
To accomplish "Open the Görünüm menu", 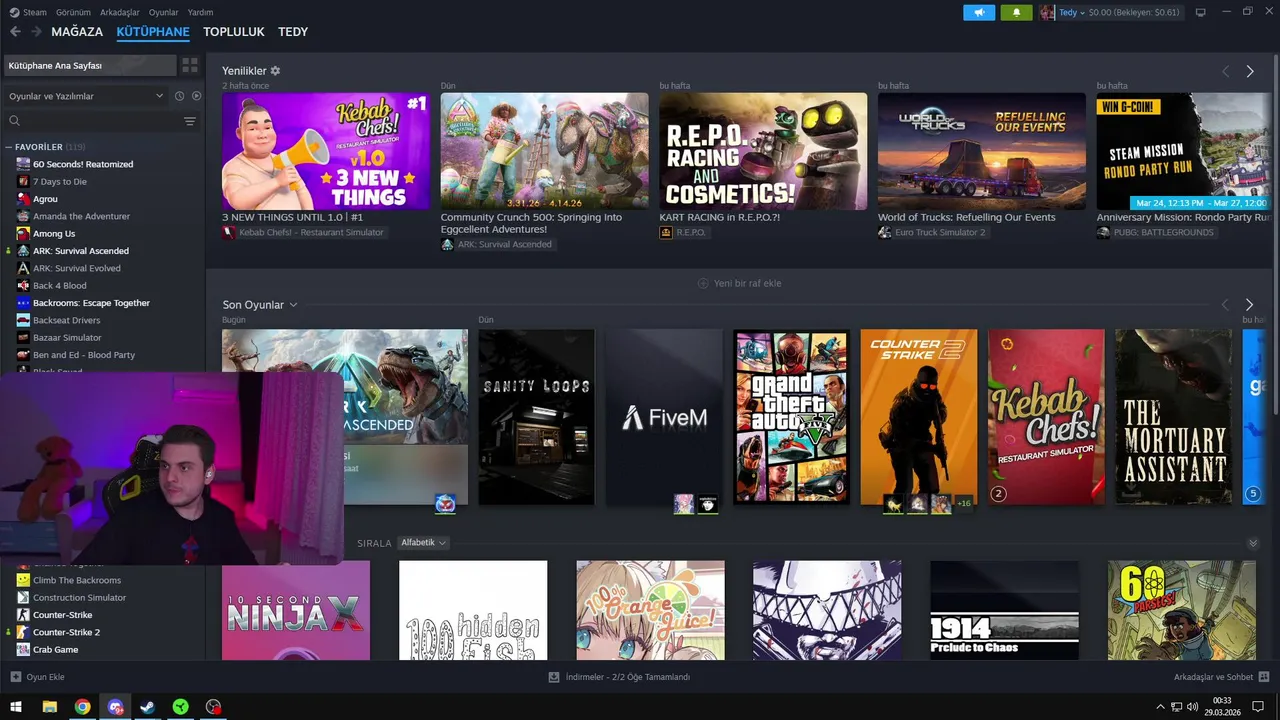I will (73, 12).
